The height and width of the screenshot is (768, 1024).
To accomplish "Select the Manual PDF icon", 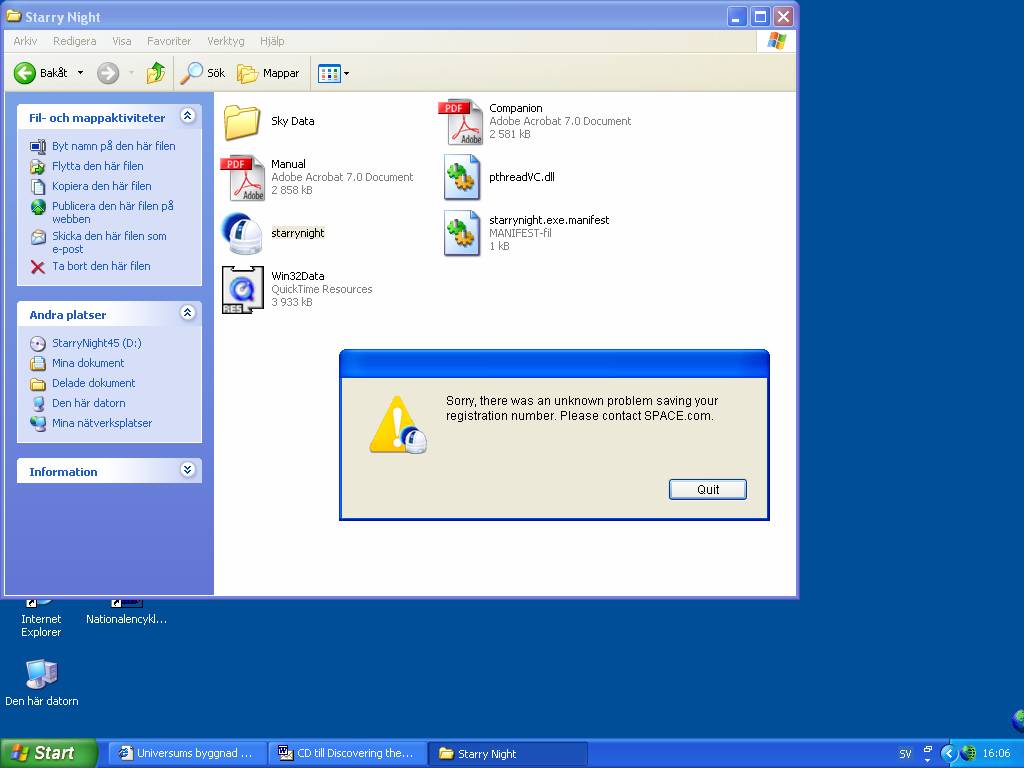I will (242, 178).
